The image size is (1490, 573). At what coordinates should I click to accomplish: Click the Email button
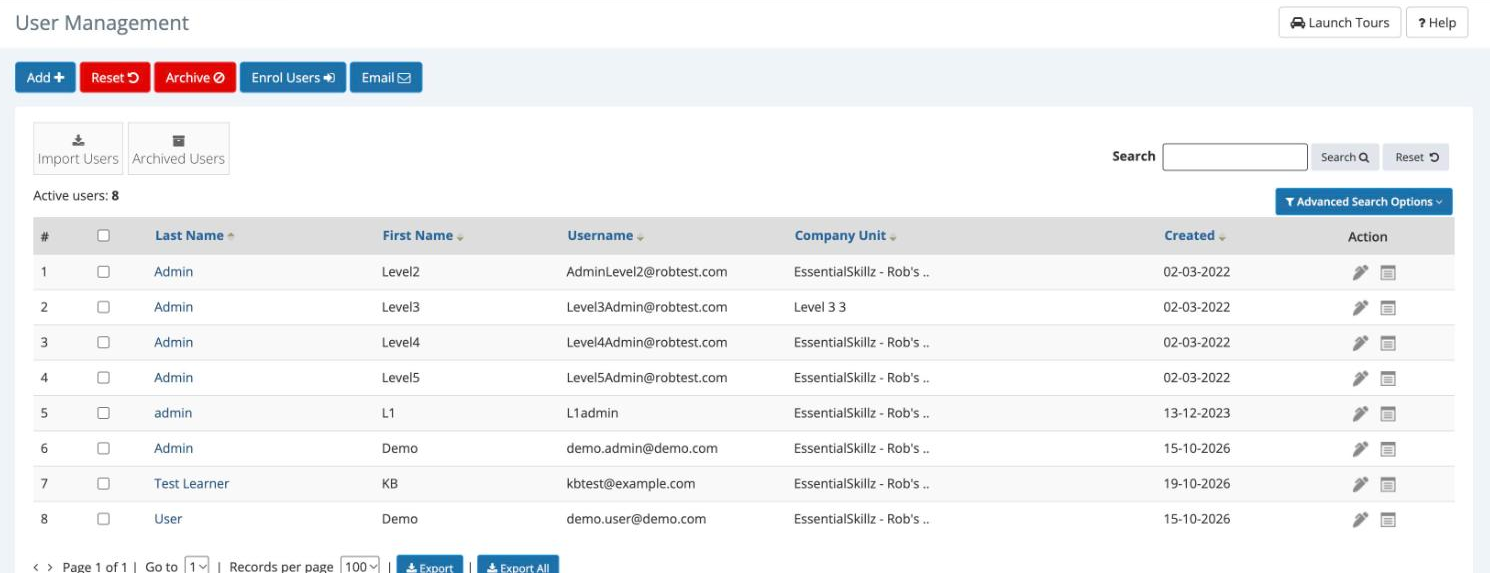pyautogui.click(x=386, y=78)
